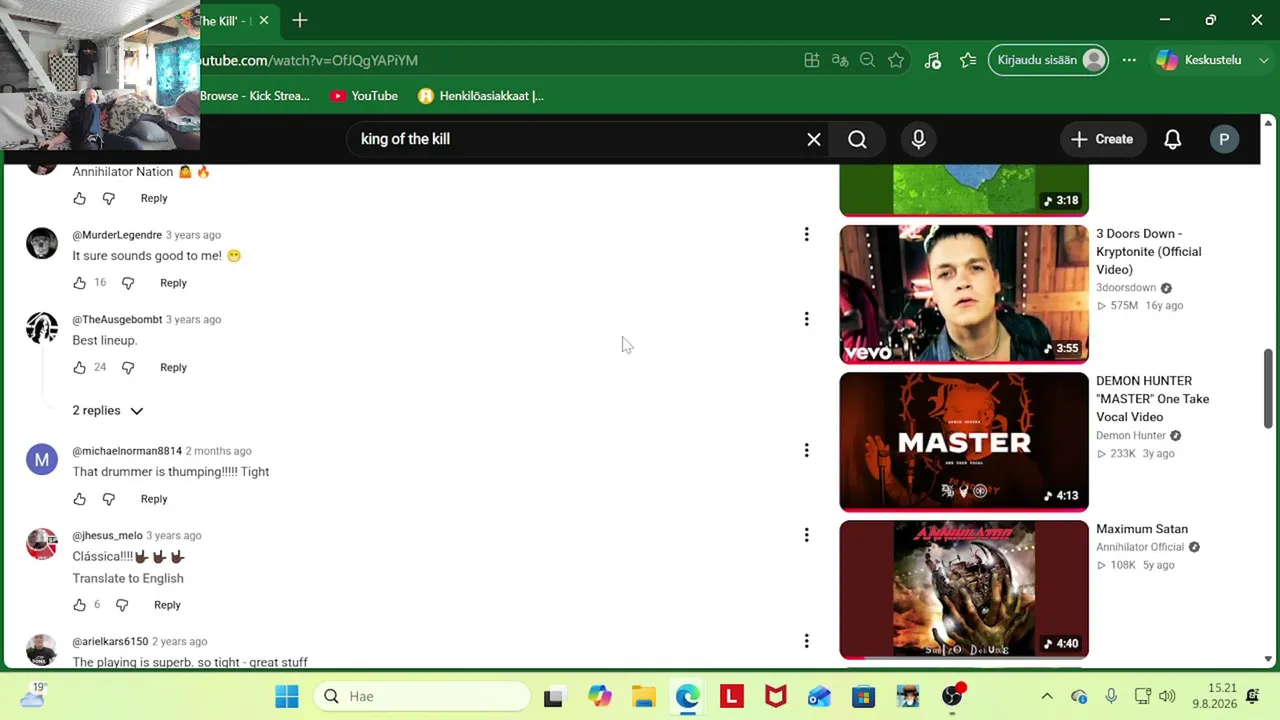Open the YouTube account avatar "P"

tap(1224, 140)
